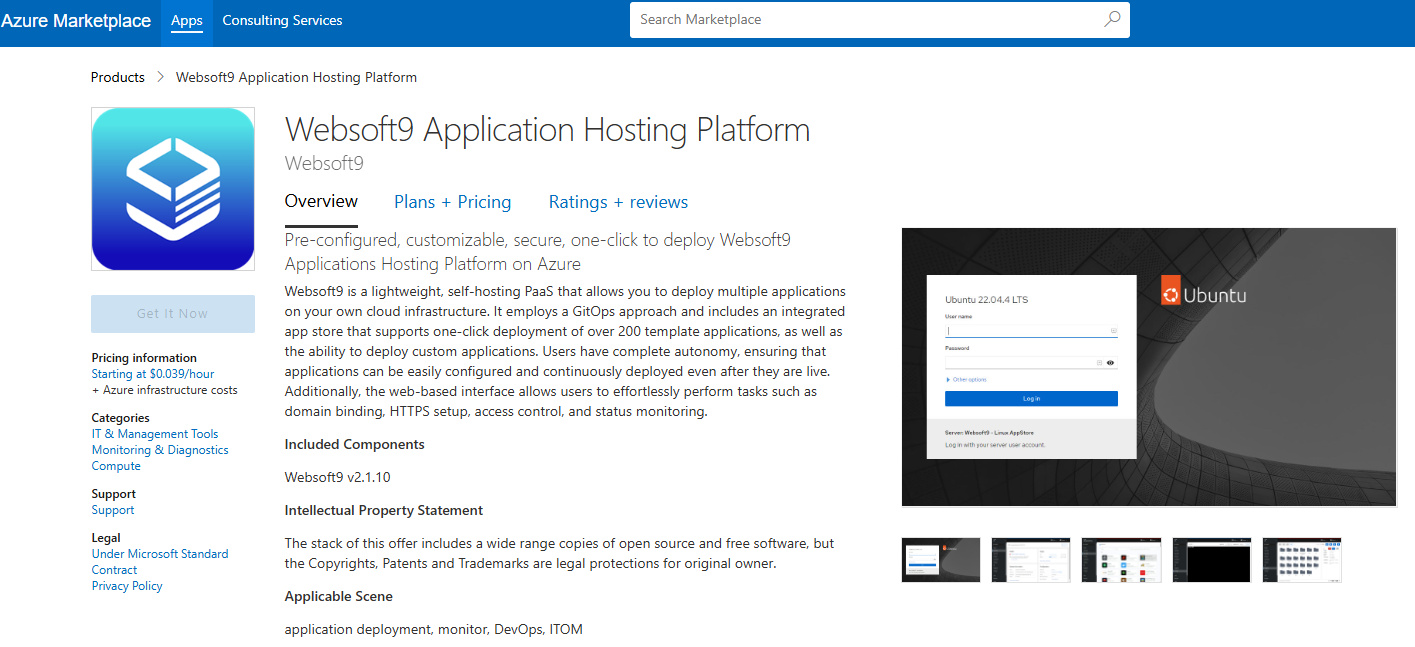This screenshot has width=1415, height=647.
Task: Open the Ratings + reviews tab
Action: pos(617,202)
